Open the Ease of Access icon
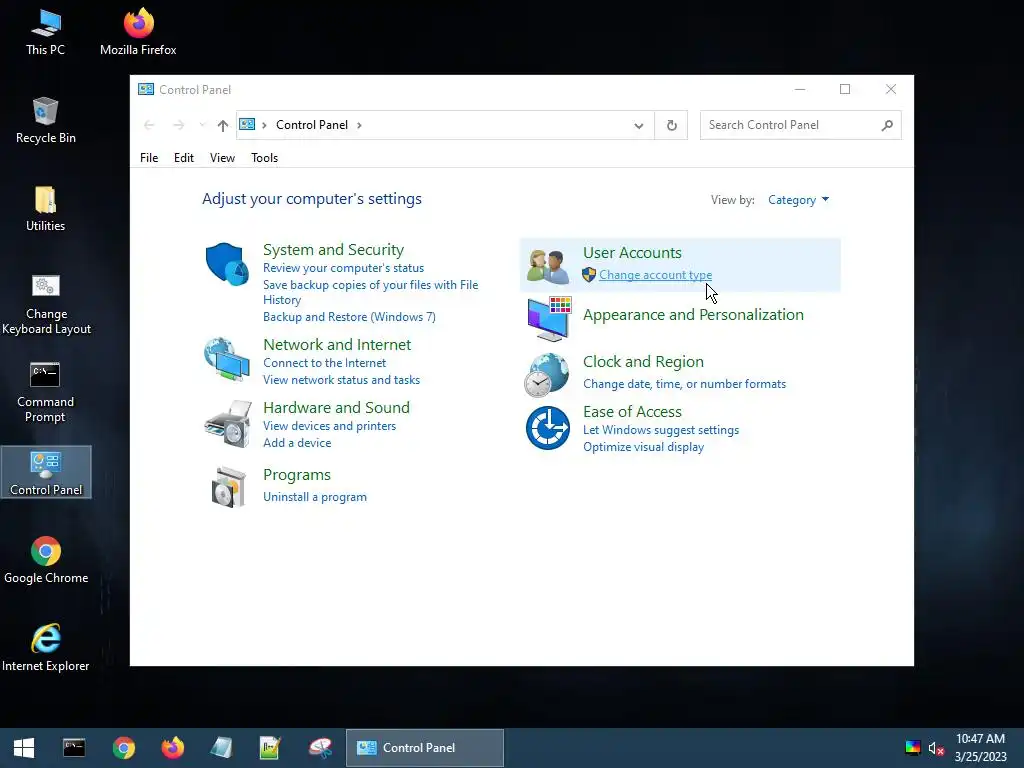This screenshot has width=1024, height=768. [x=548, y=428]
